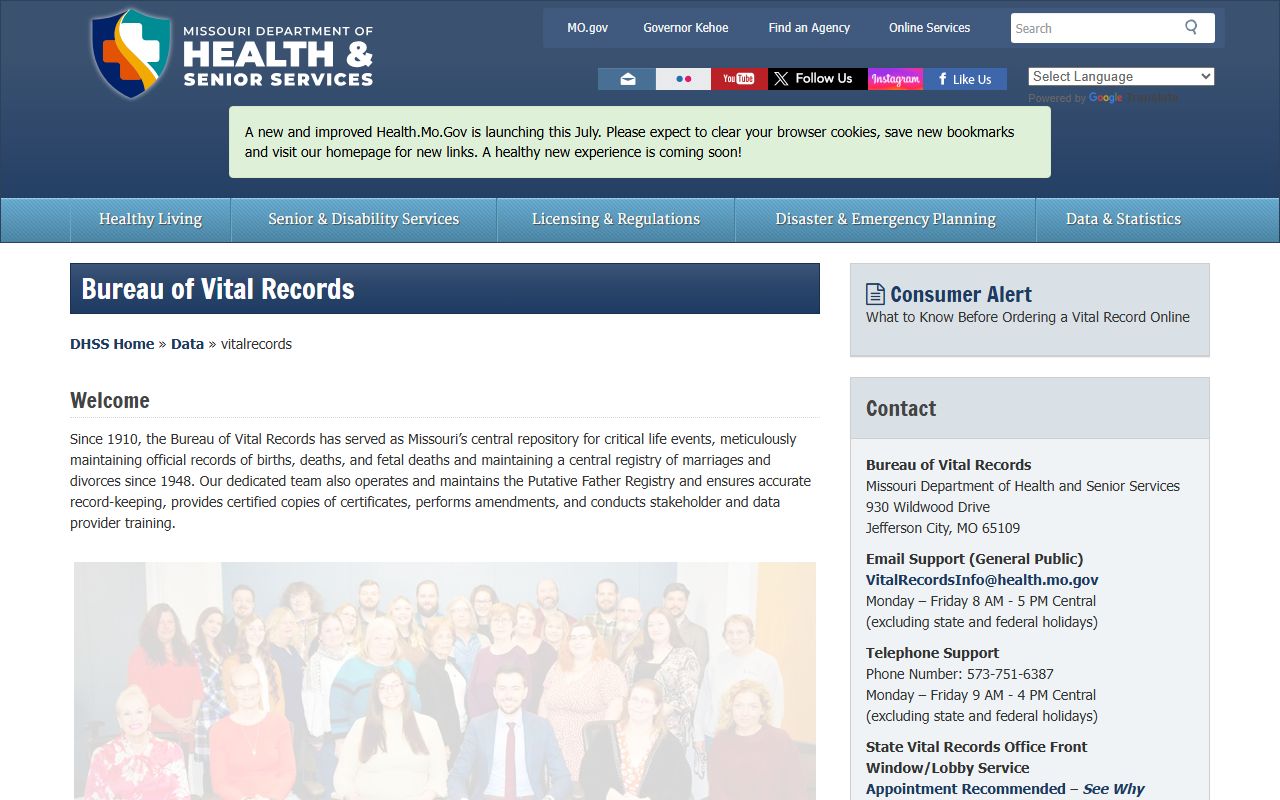Focus the Search input field
This screenshot has width=1280, height=800.
(x=1095, y=28)
